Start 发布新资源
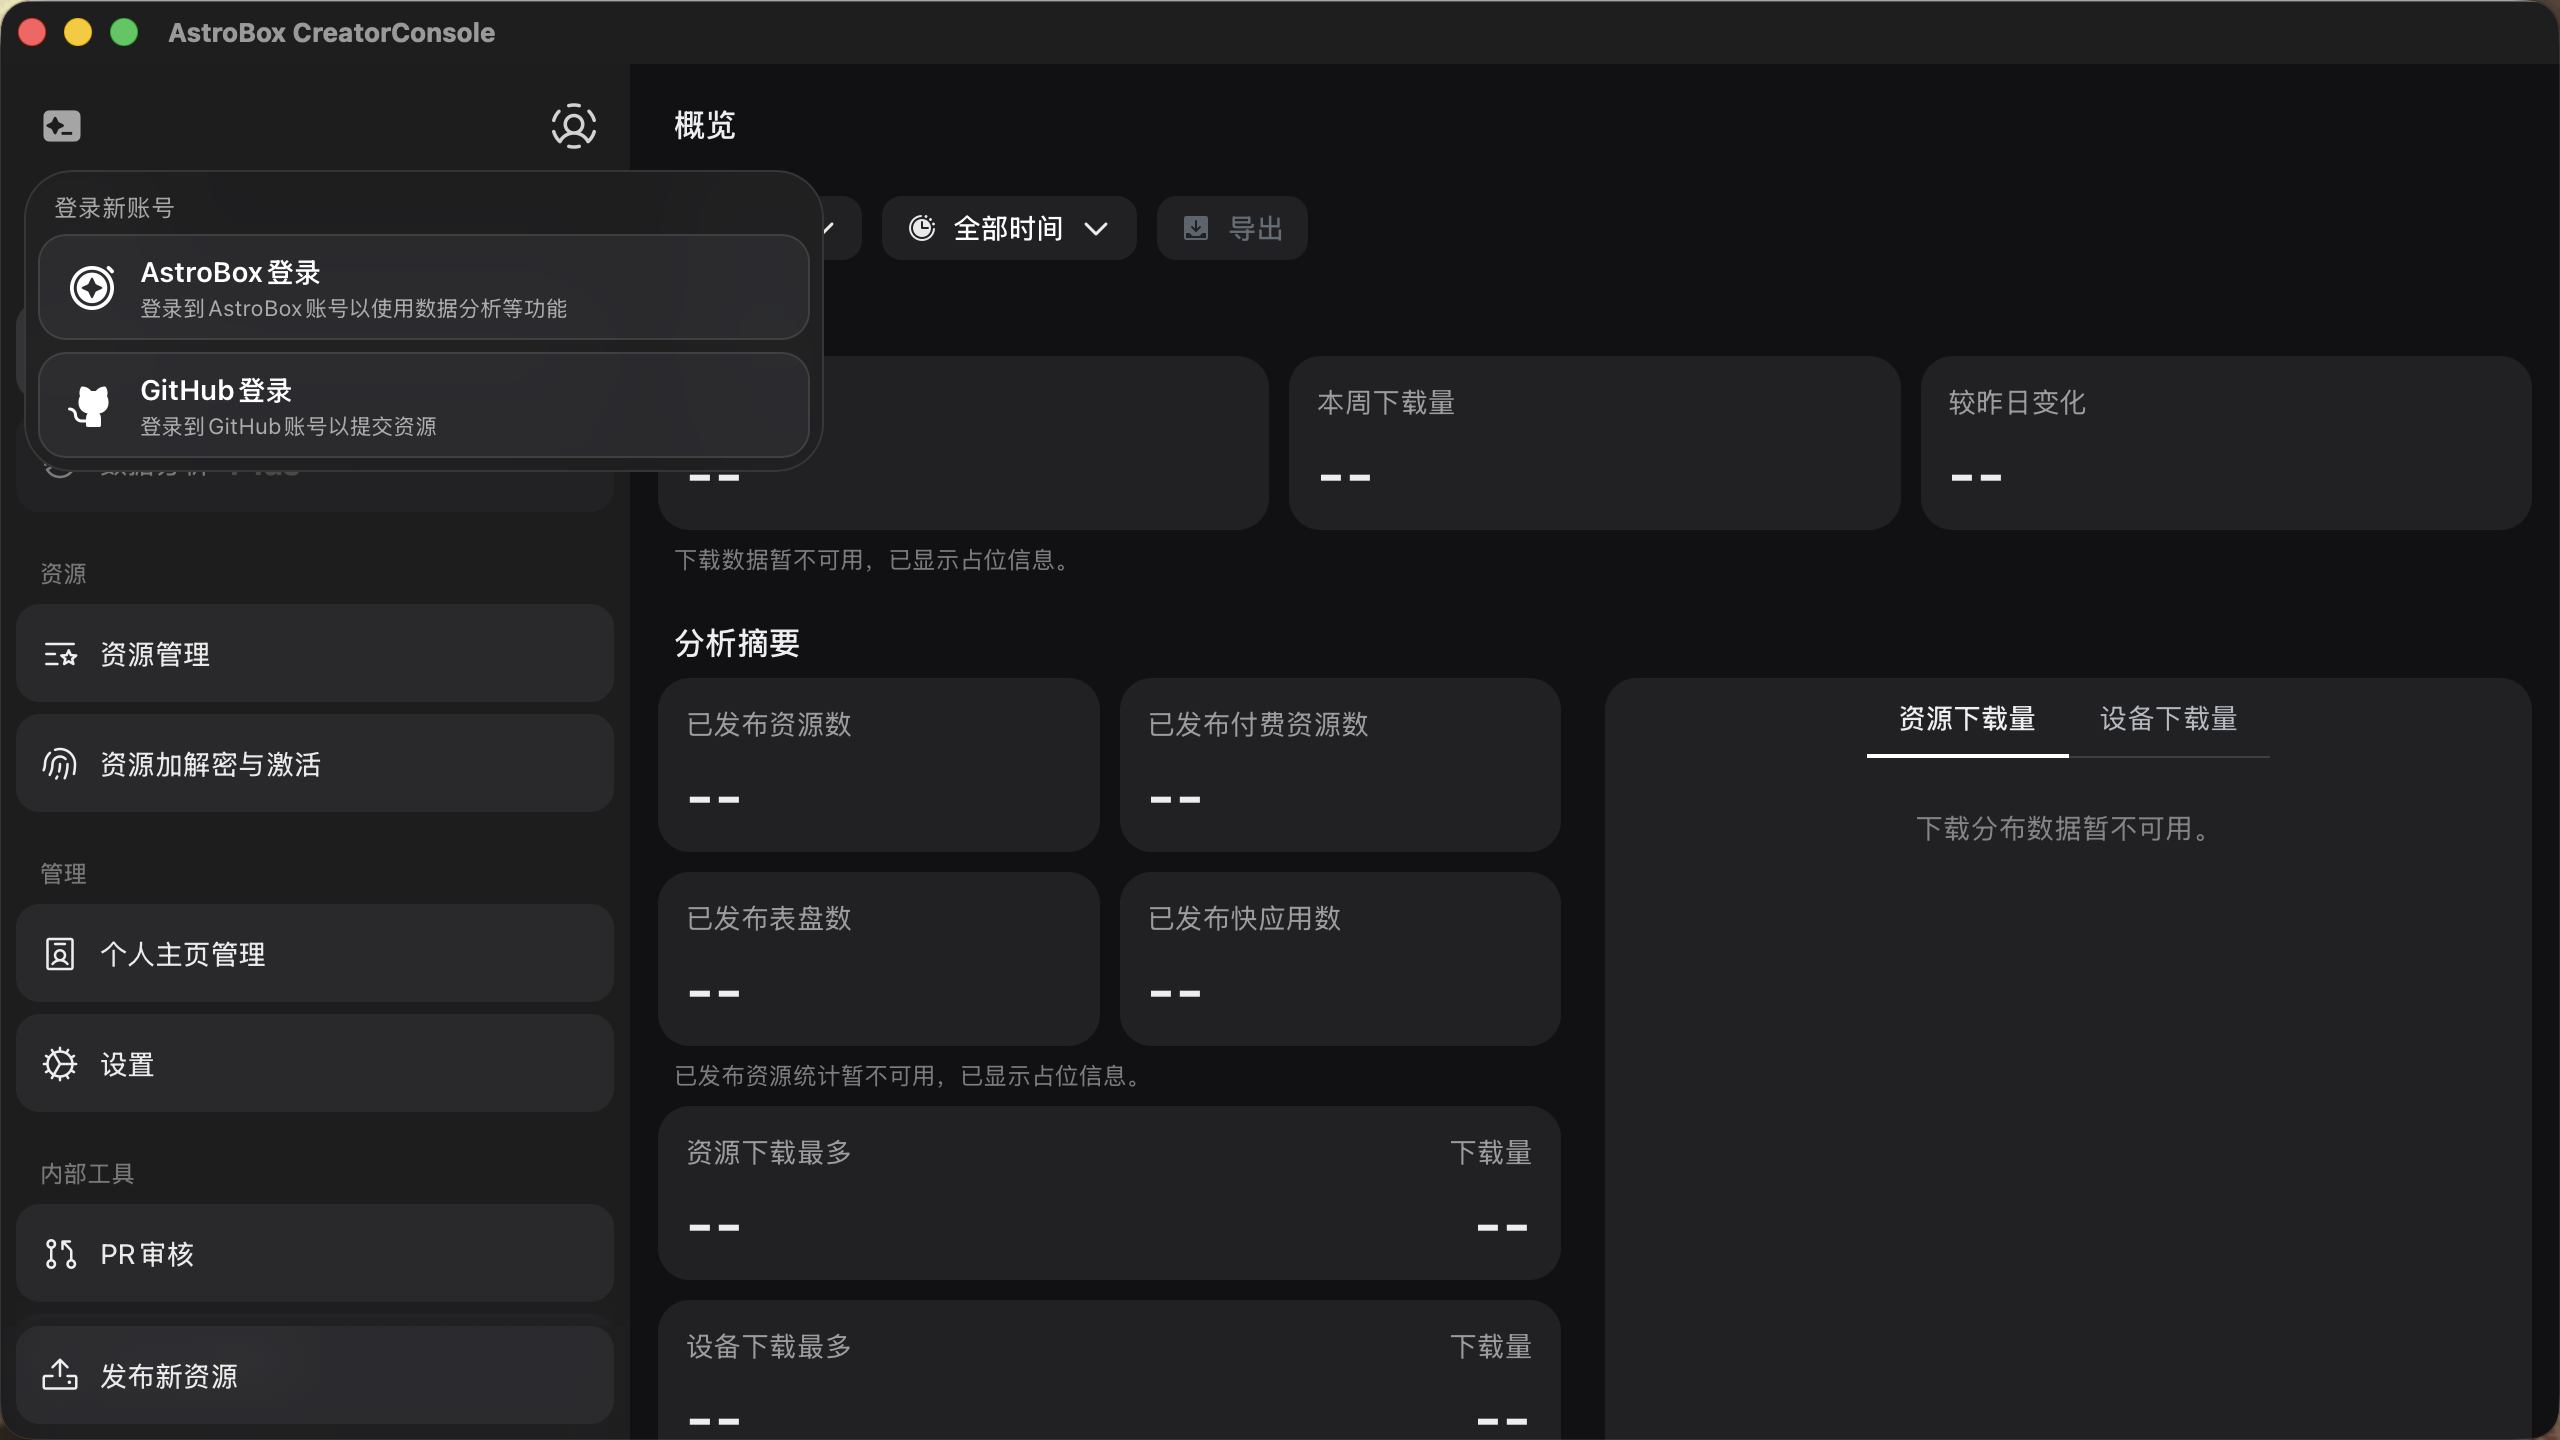 (315, 1376)
